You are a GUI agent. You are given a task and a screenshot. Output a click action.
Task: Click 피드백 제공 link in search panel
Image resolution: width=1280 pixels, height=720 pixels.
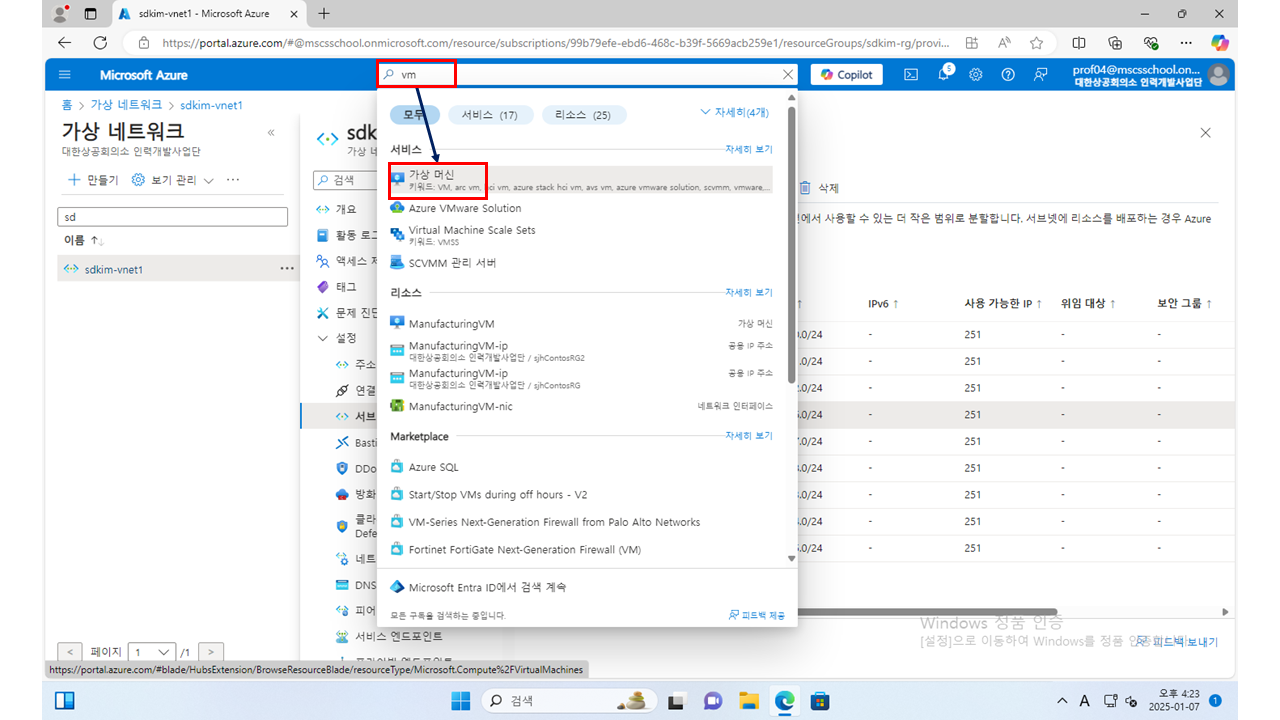757,615
